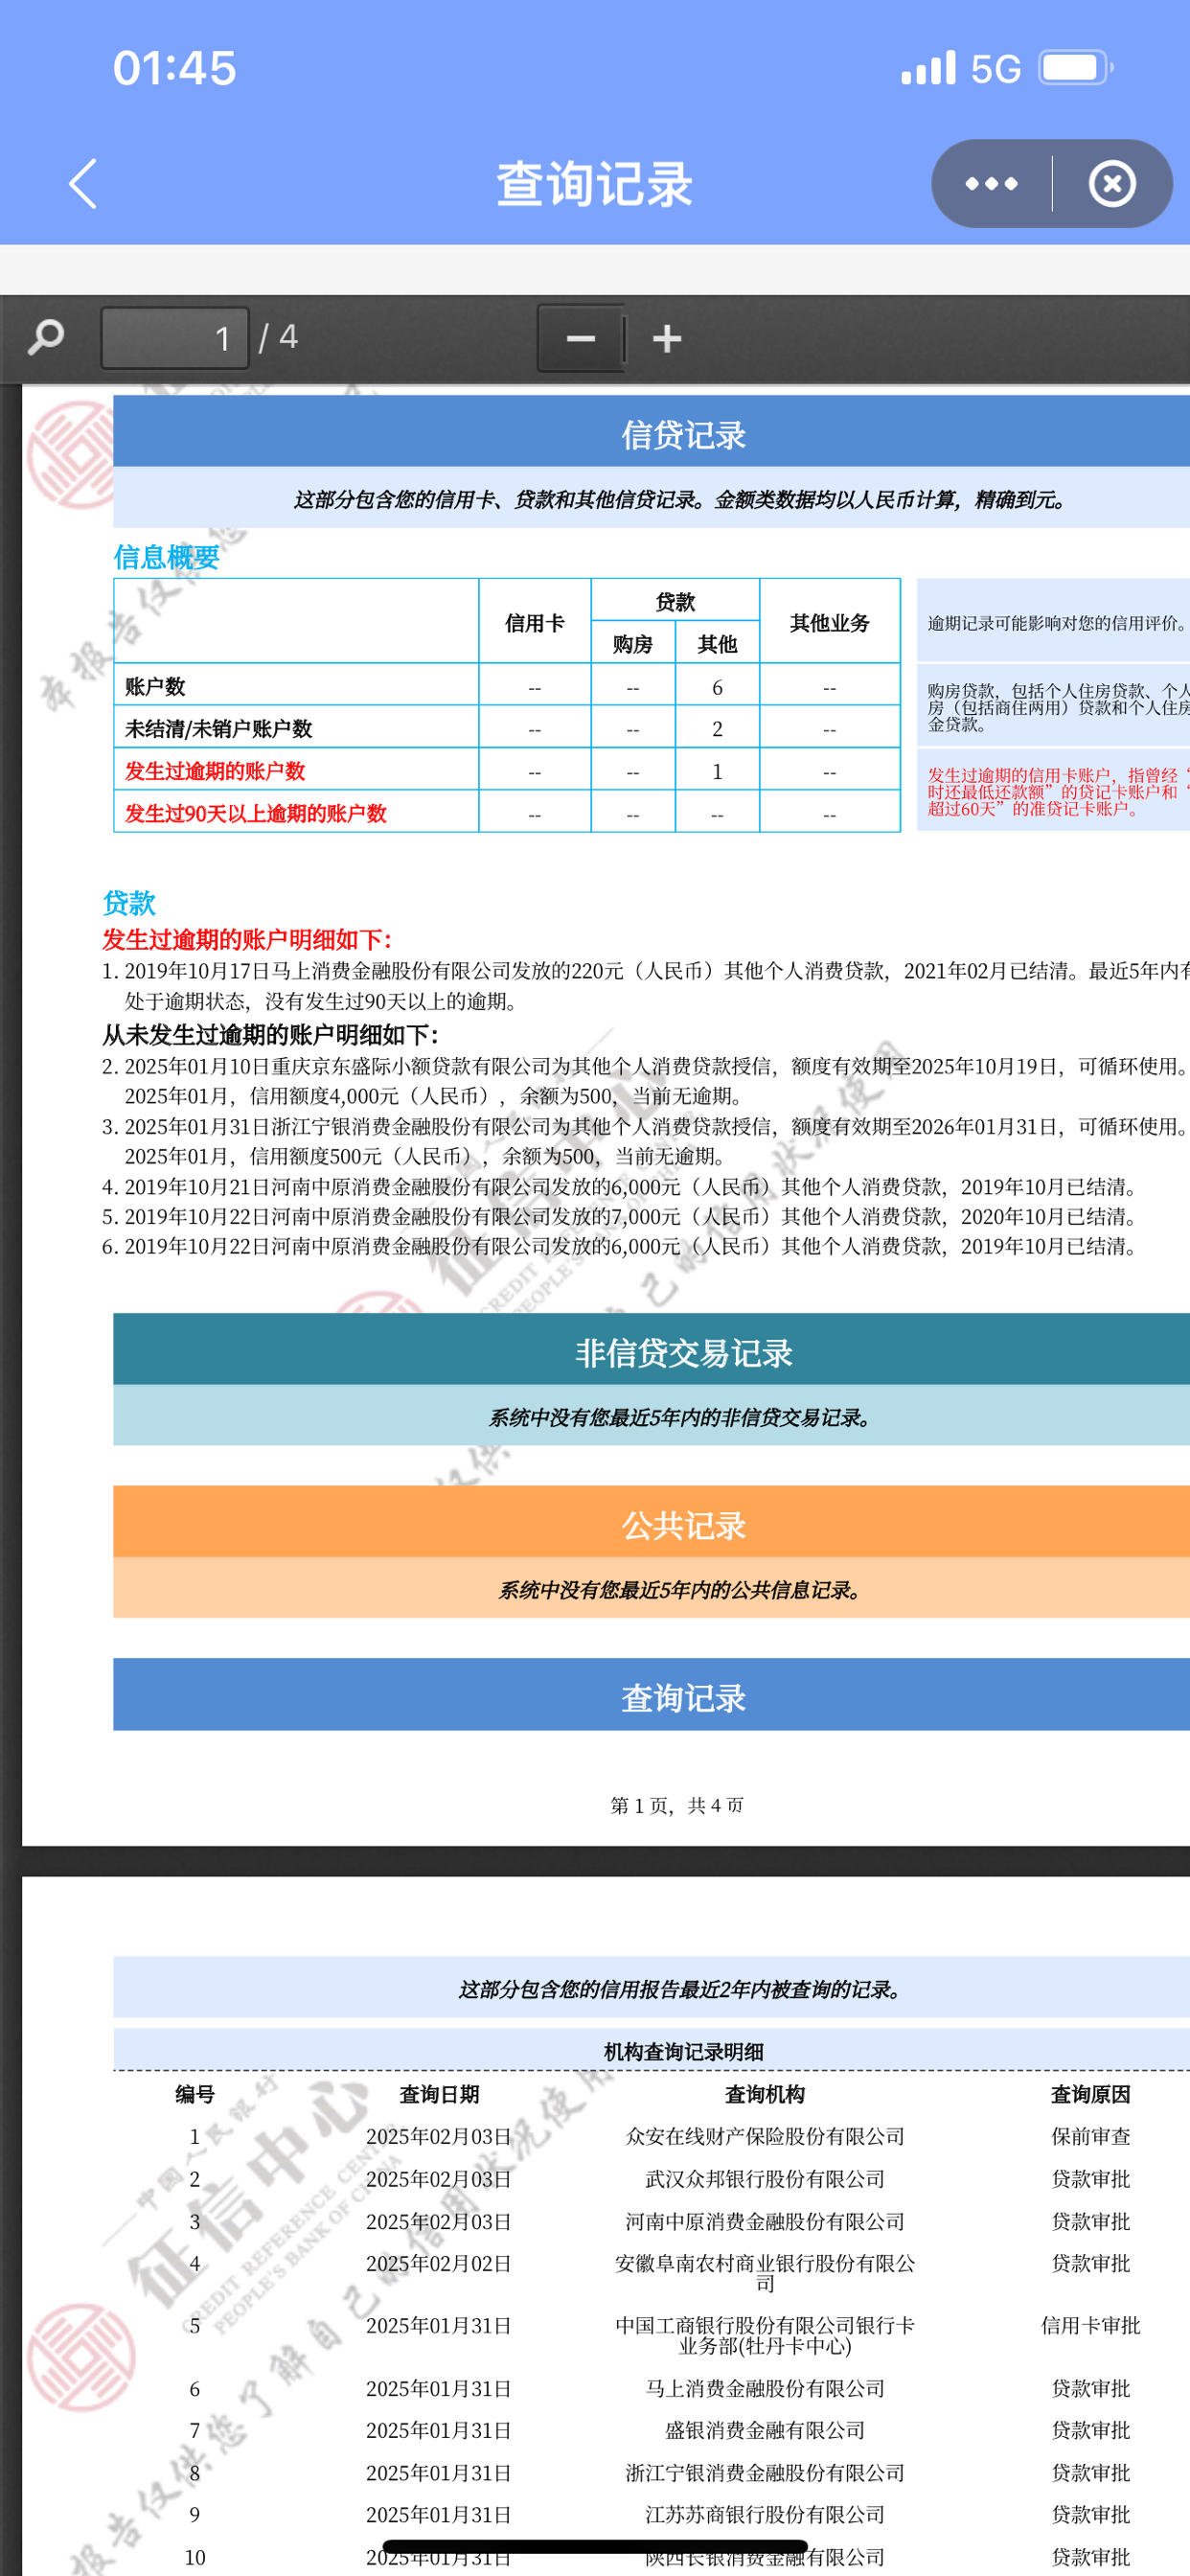Open the PDF search magnifier
The image size is (1190, 2576).
pos(46,338)
